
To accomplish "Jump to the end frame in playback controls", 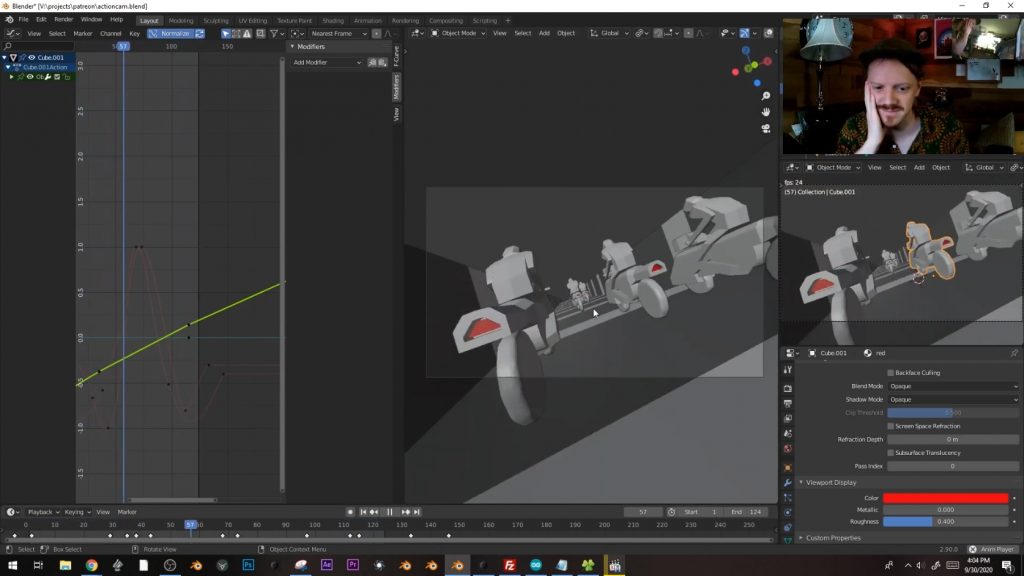I will 417,512.
